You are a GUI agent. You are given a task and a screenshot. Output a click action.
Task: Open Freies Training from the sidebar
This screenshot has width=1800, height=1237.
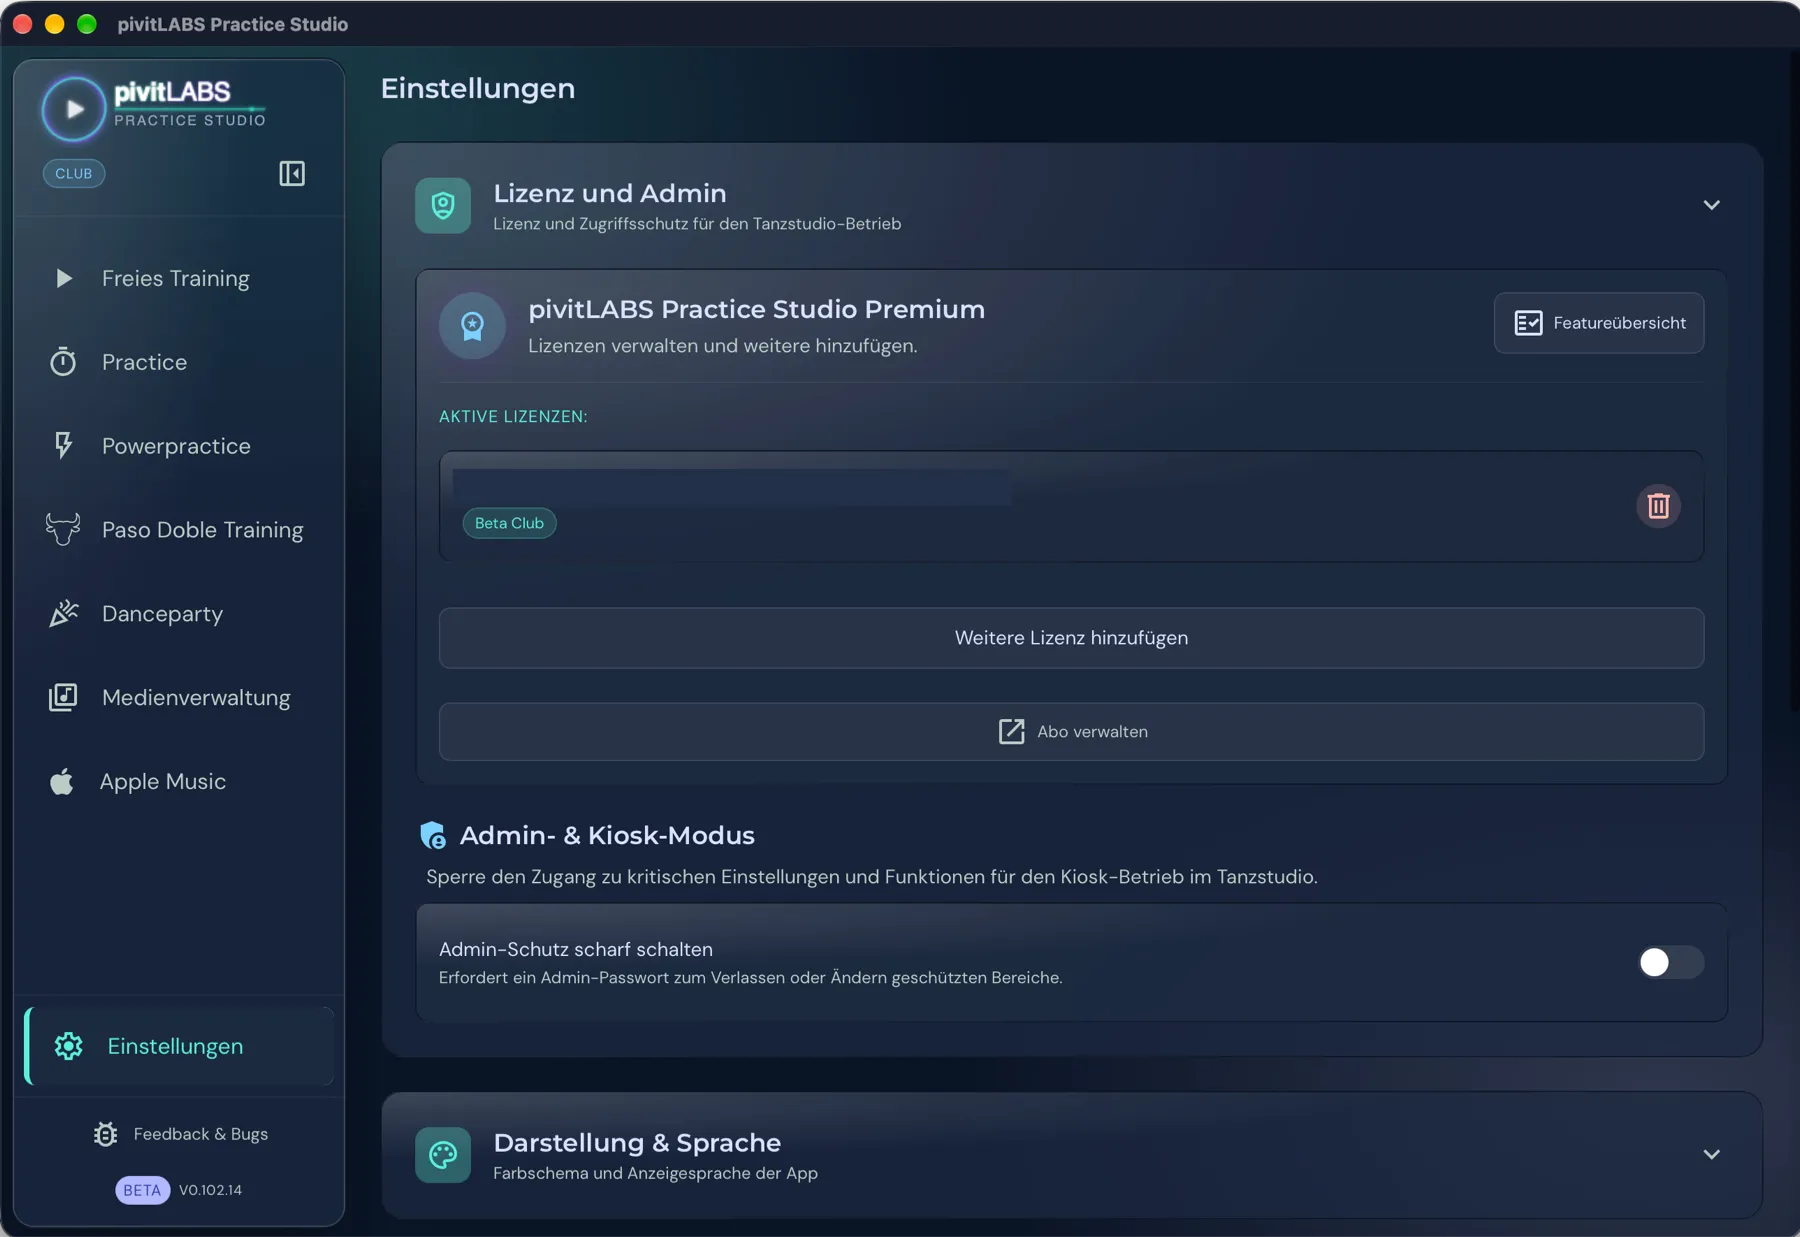coord(180,278)
